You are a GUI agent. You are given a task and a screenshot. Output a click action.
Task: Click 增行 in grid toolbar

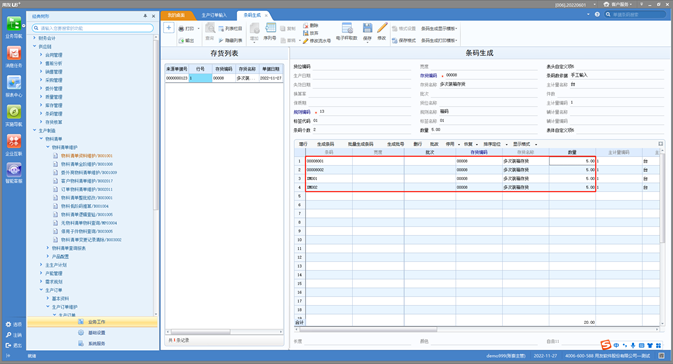(303, 144)
